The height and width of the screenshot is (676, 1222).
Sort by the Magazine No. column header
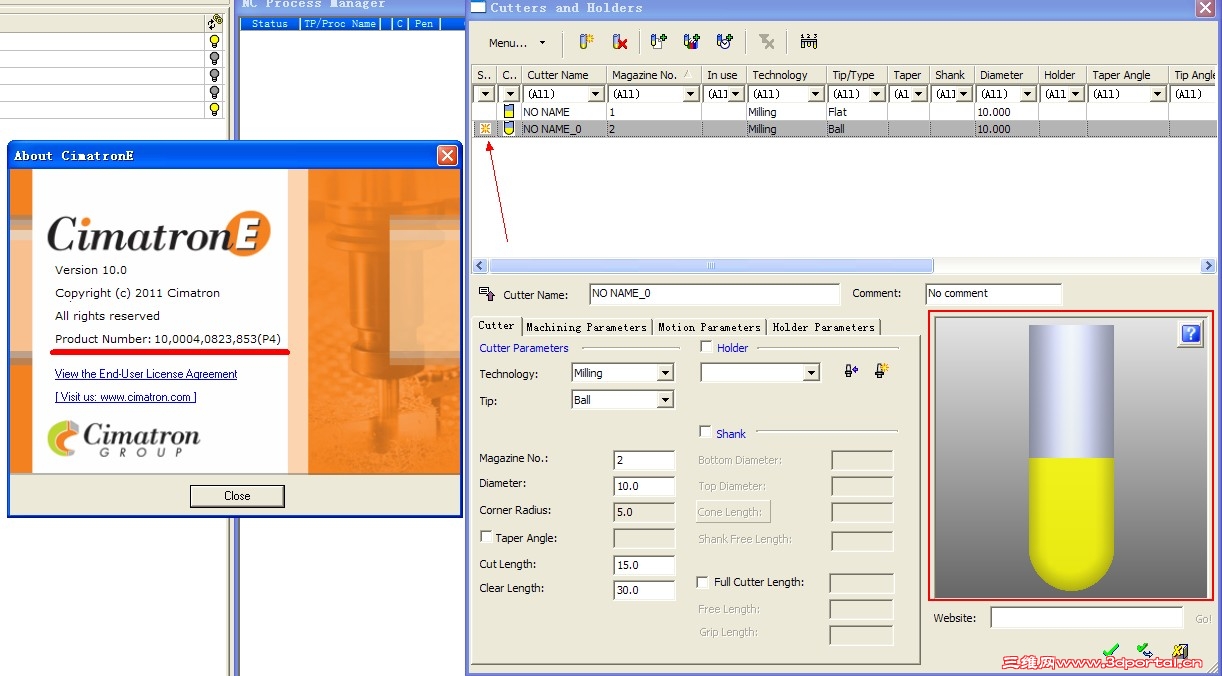[x=654, y=75]
